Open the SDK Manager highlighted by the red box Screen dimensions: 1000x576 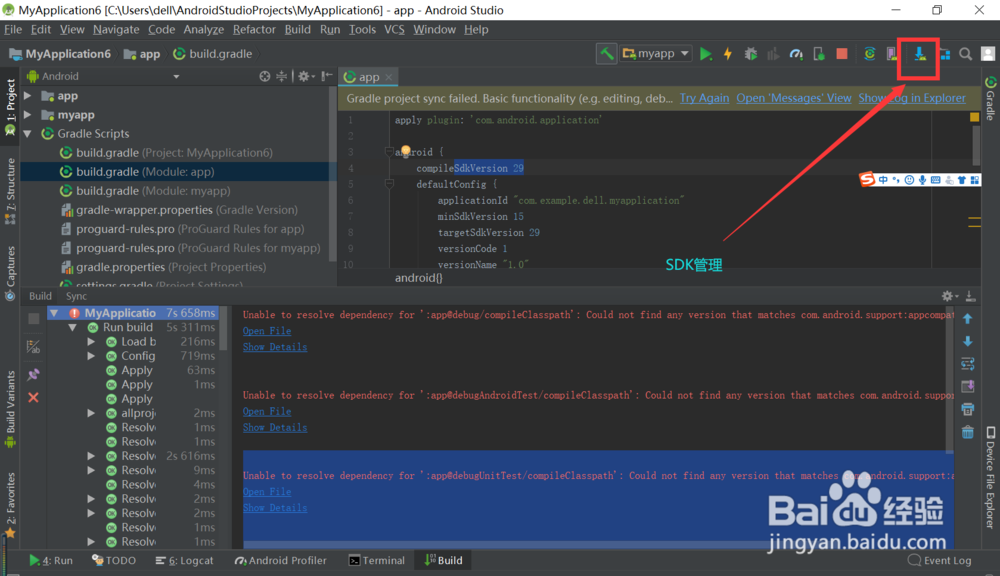coord(918,53)
